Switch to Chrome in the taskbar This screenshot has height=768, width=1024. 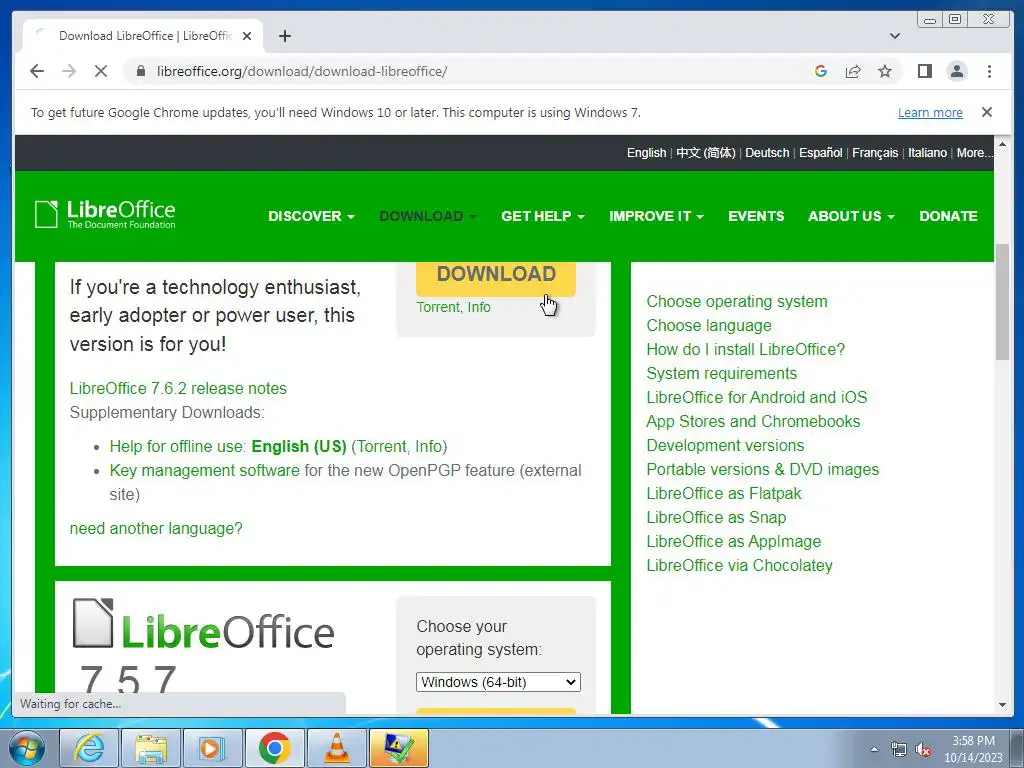tap(274, 748)
